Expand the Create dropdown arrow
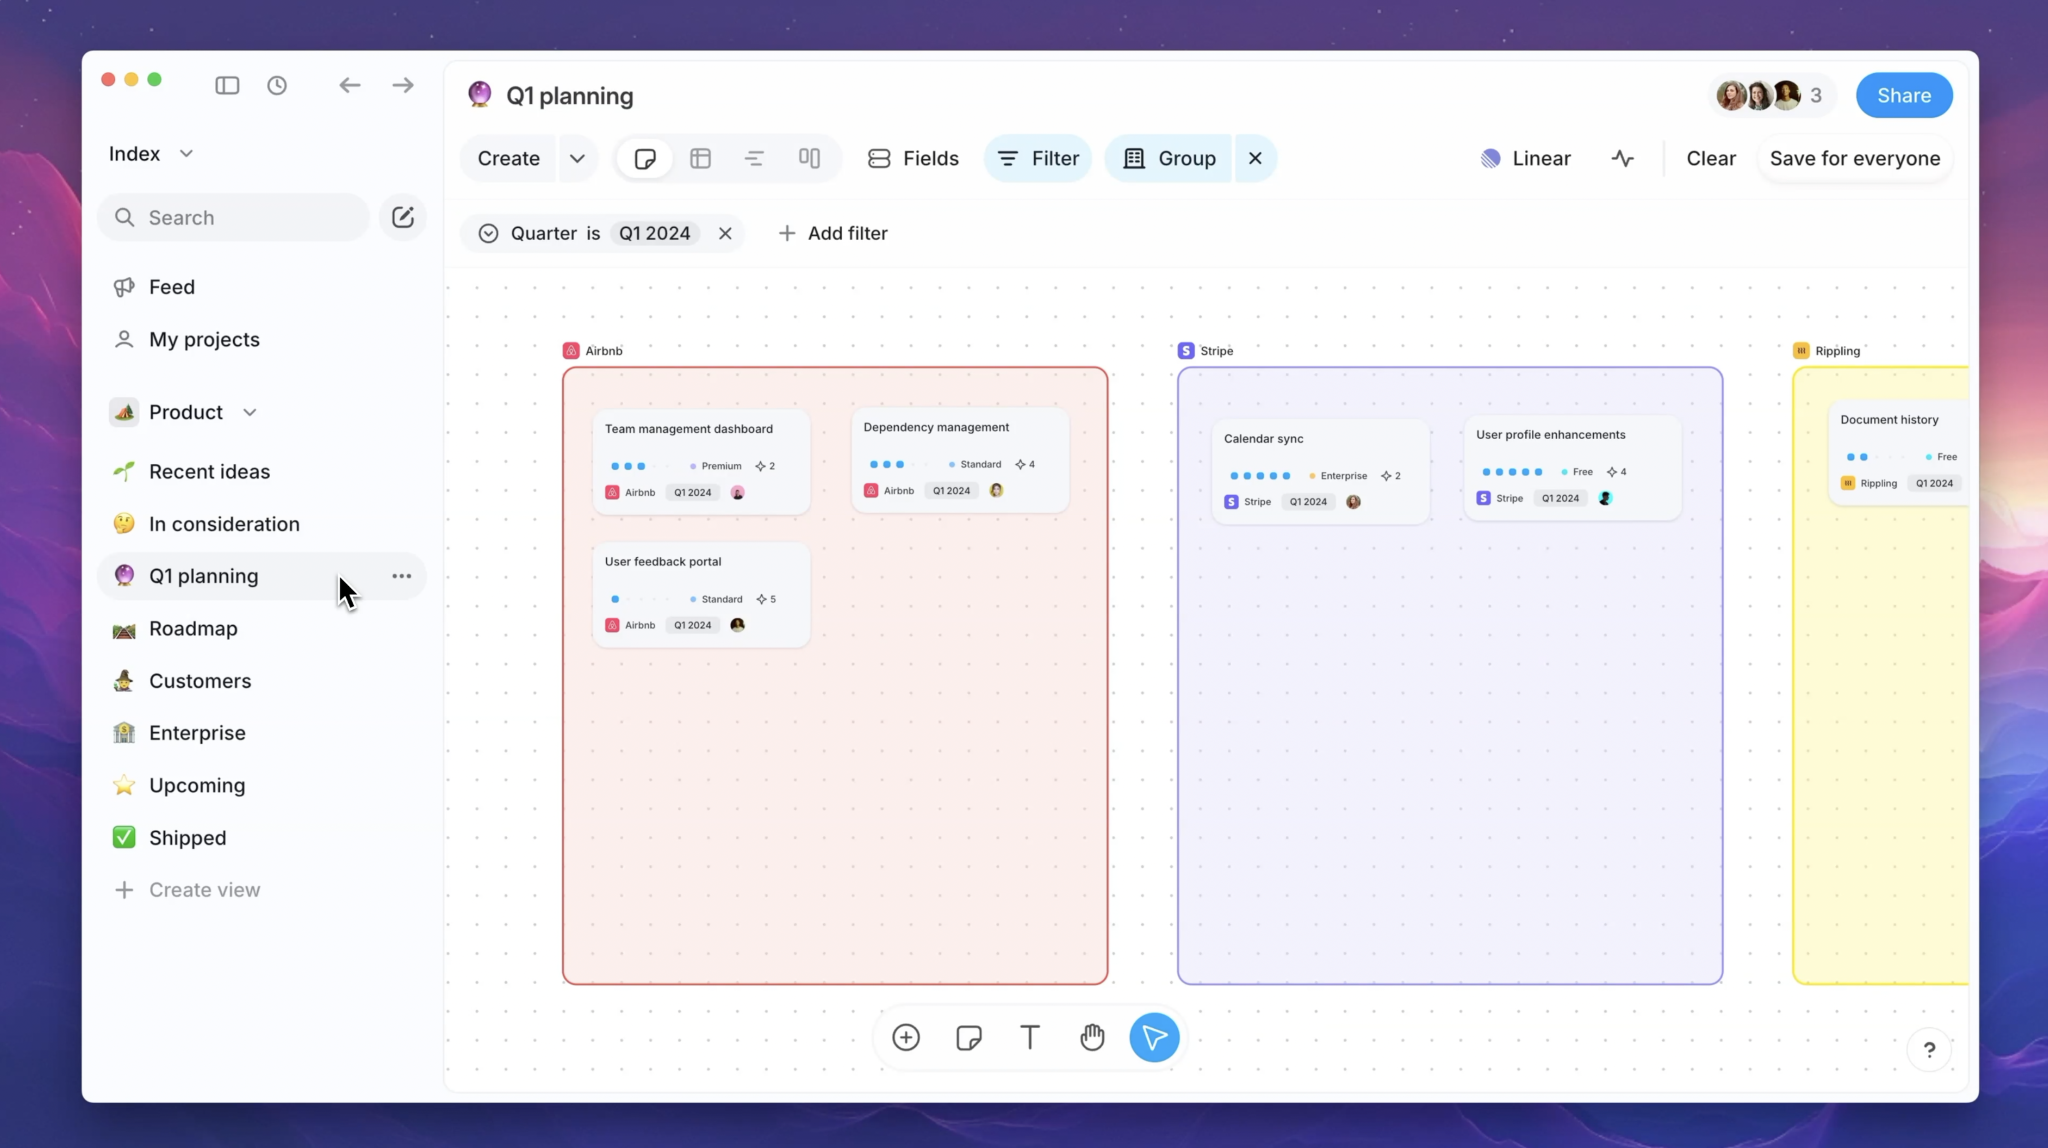This screenshot has height=1148, width=2048. pyautogui.click(x=577, y=158)
